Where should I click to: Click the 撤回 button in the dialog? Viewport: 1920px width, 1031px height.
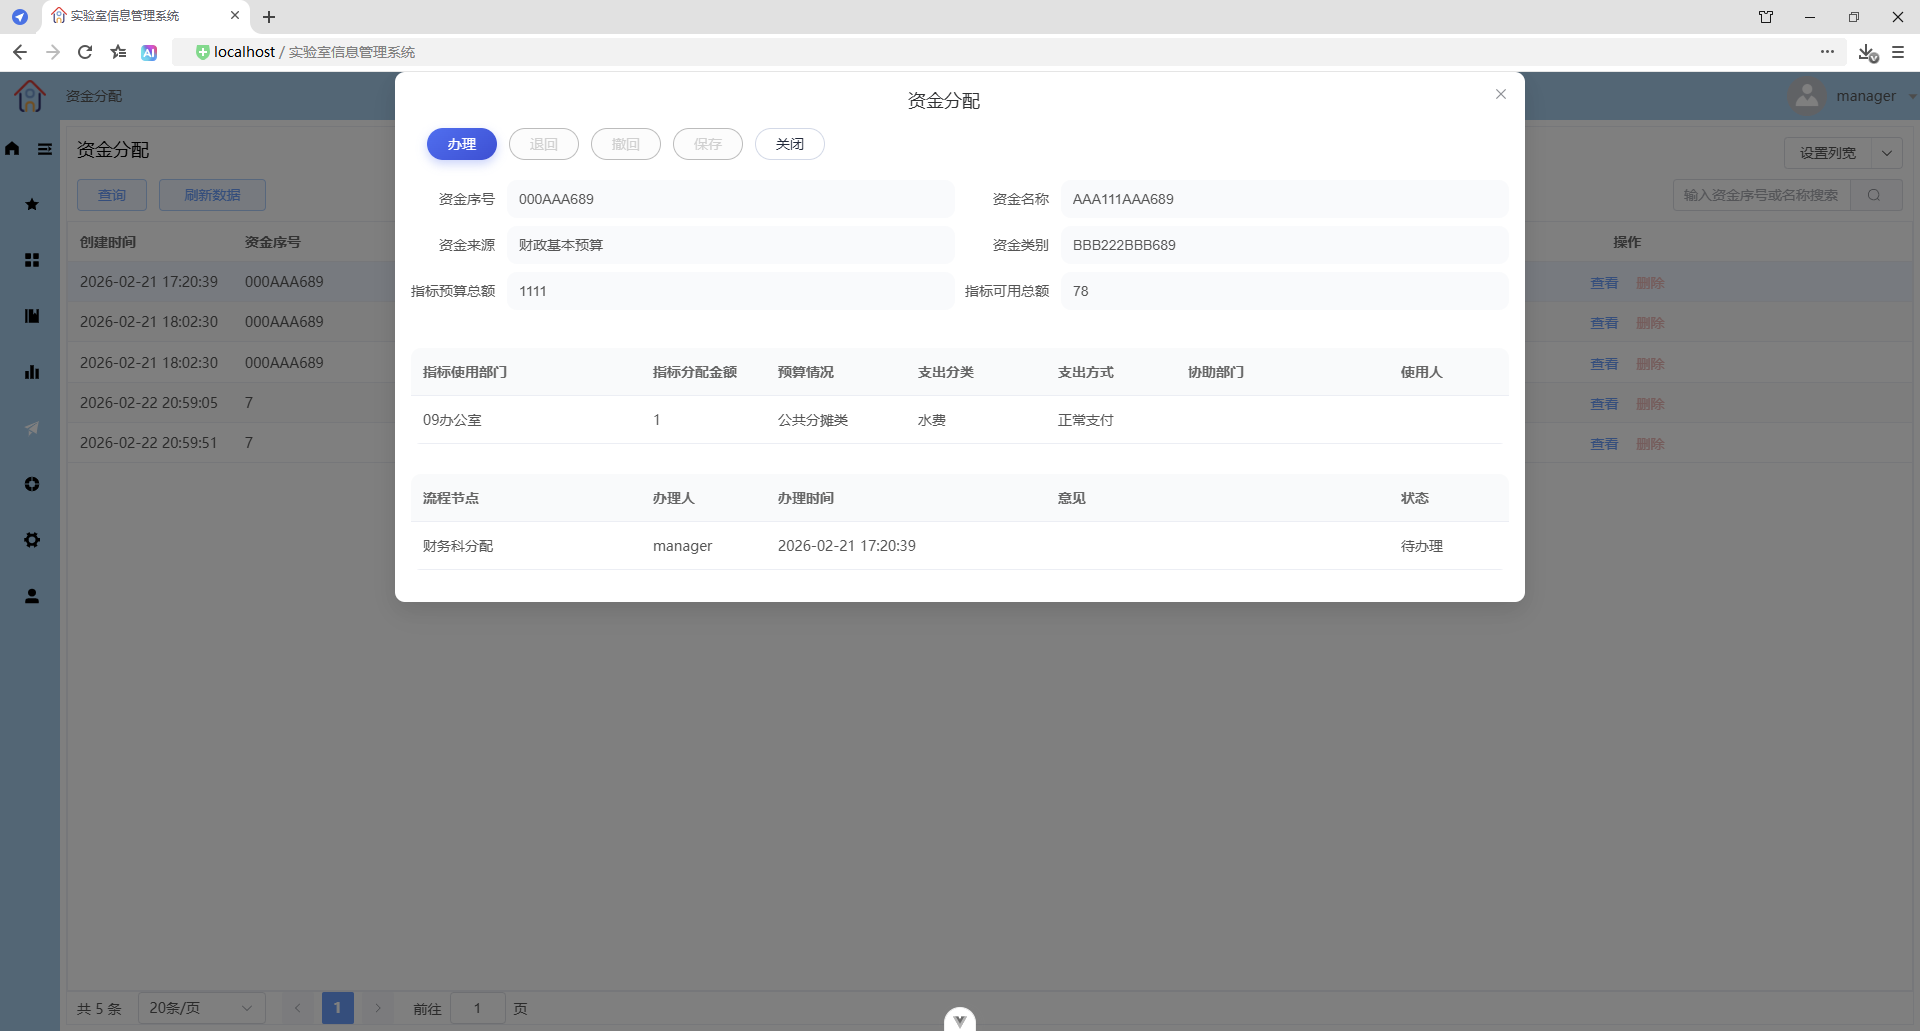[x=626, y=144]
